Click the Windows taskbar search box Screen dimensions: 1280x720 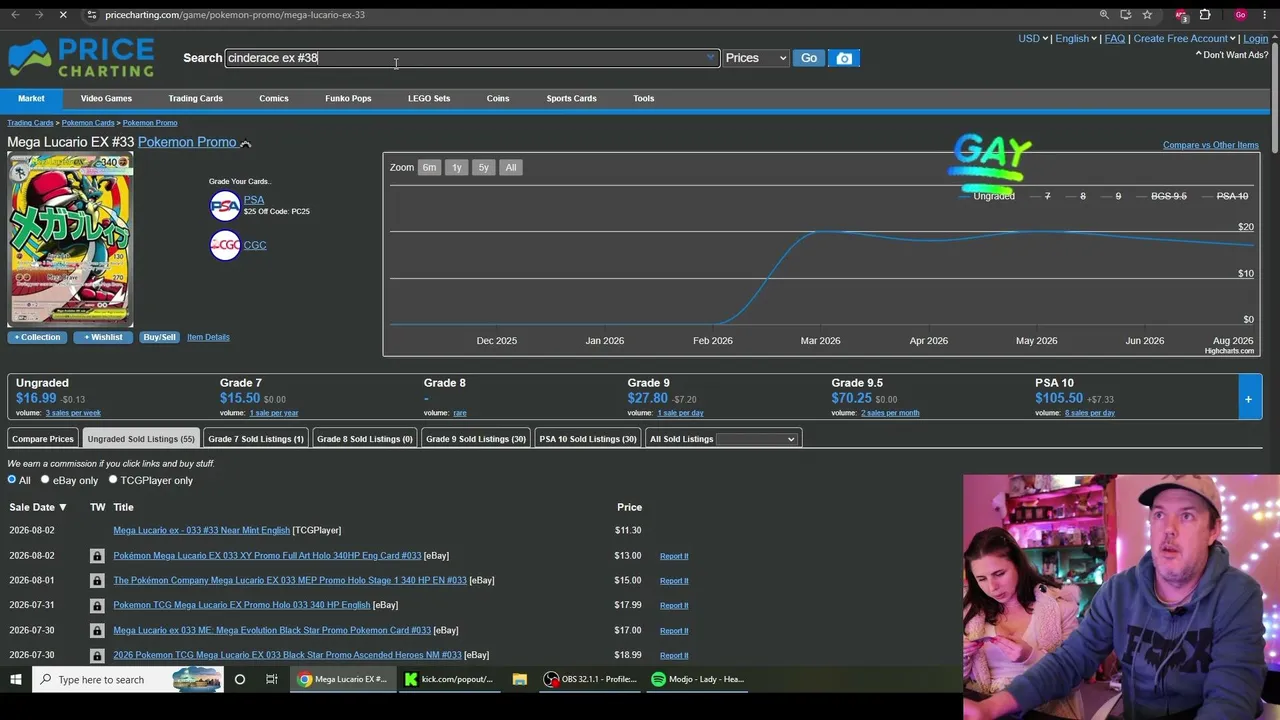pos(130,679)
